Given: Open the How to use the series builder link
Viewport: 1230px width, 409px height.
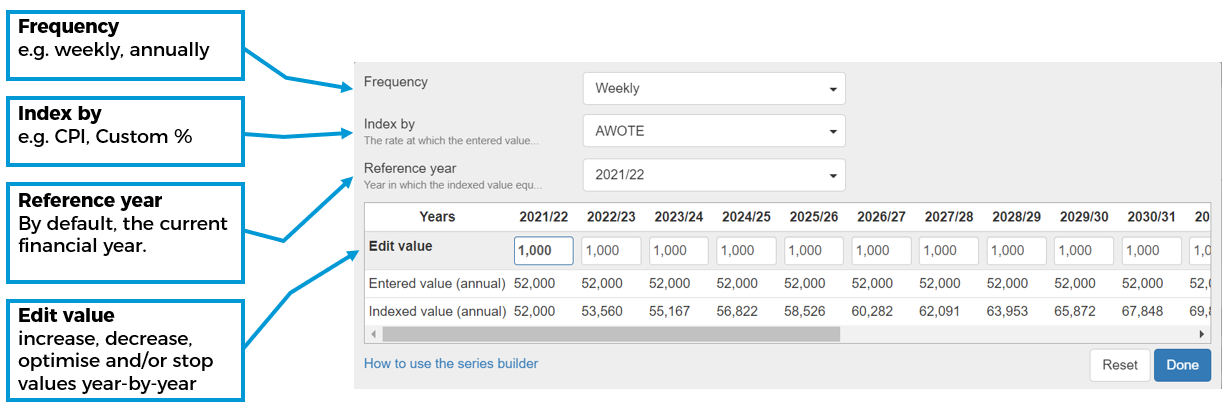Looking at the screenshot, I should [451, 364].
